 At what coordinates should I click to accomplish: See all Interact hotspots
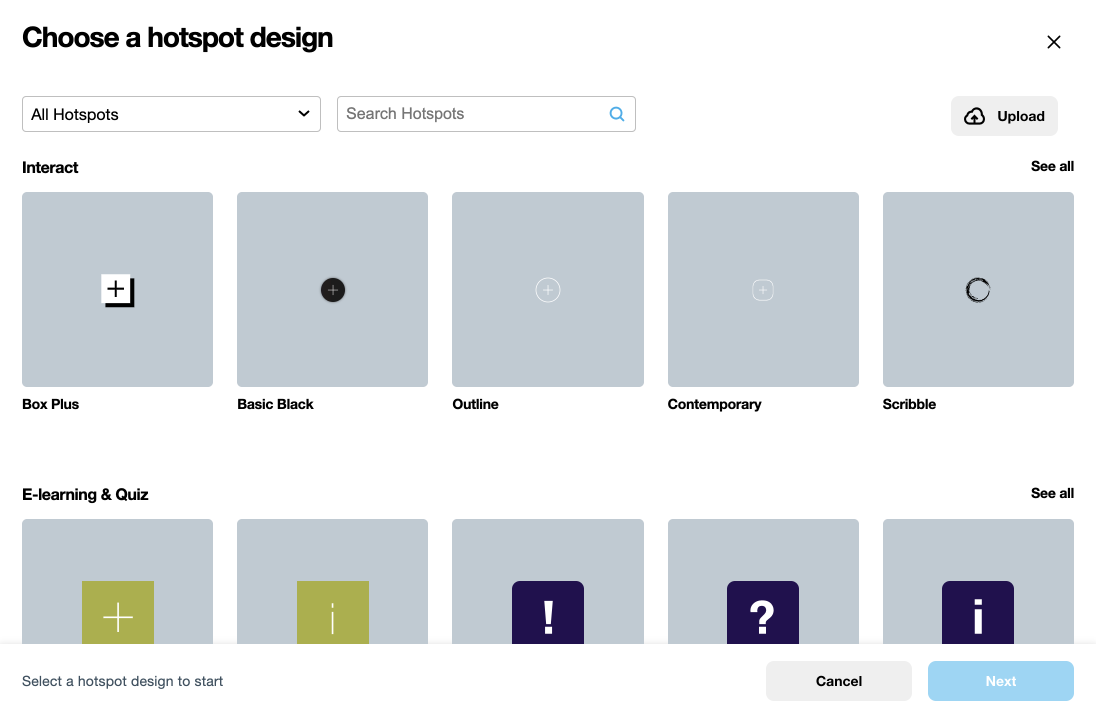1052,166
